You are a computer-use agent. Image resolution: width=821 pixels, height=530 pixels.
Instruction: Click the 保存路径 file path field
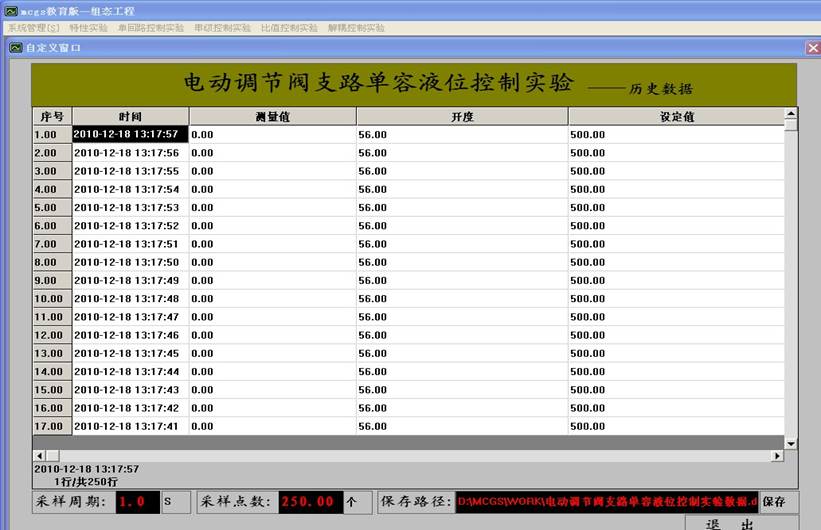pos(606,502)
